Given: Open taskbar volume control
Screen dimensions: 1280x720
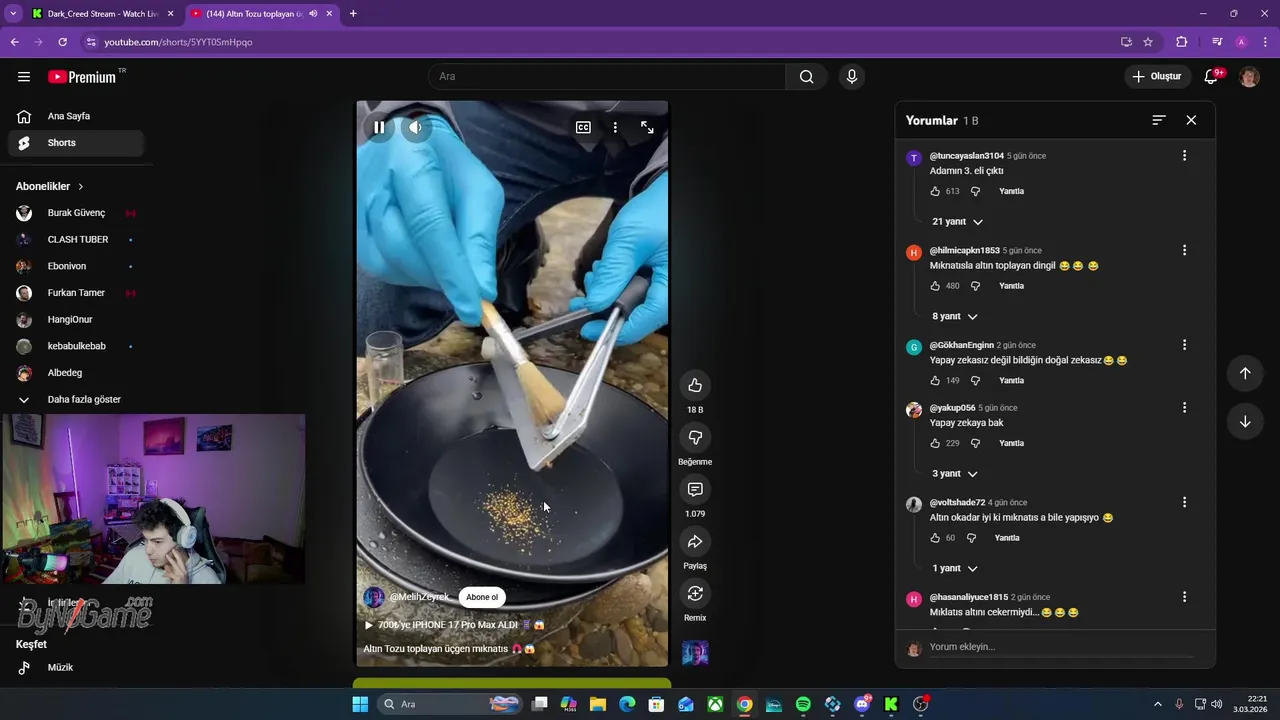Looking at the screenshot, I should pyautogui.click(x=1217, y=704).
